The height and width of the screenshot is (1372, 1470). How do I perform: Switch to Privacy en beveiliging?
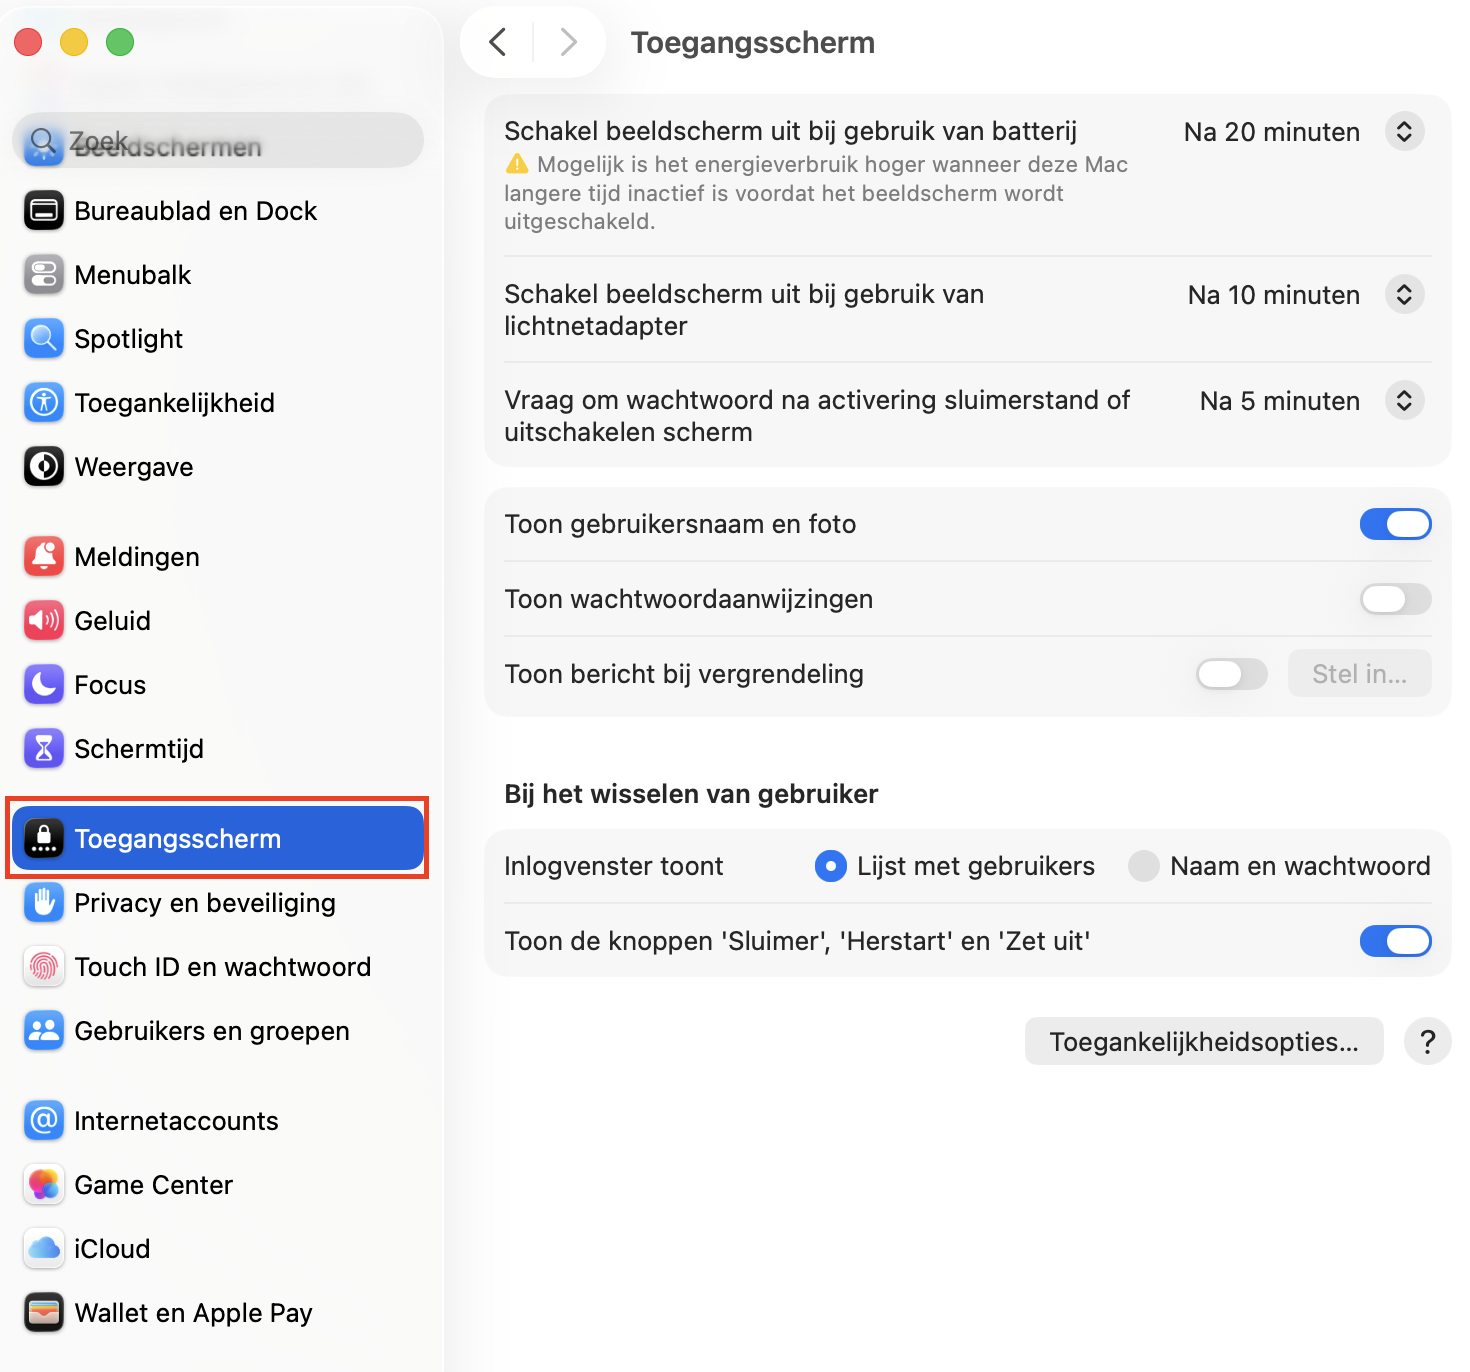tap(44, 903)
